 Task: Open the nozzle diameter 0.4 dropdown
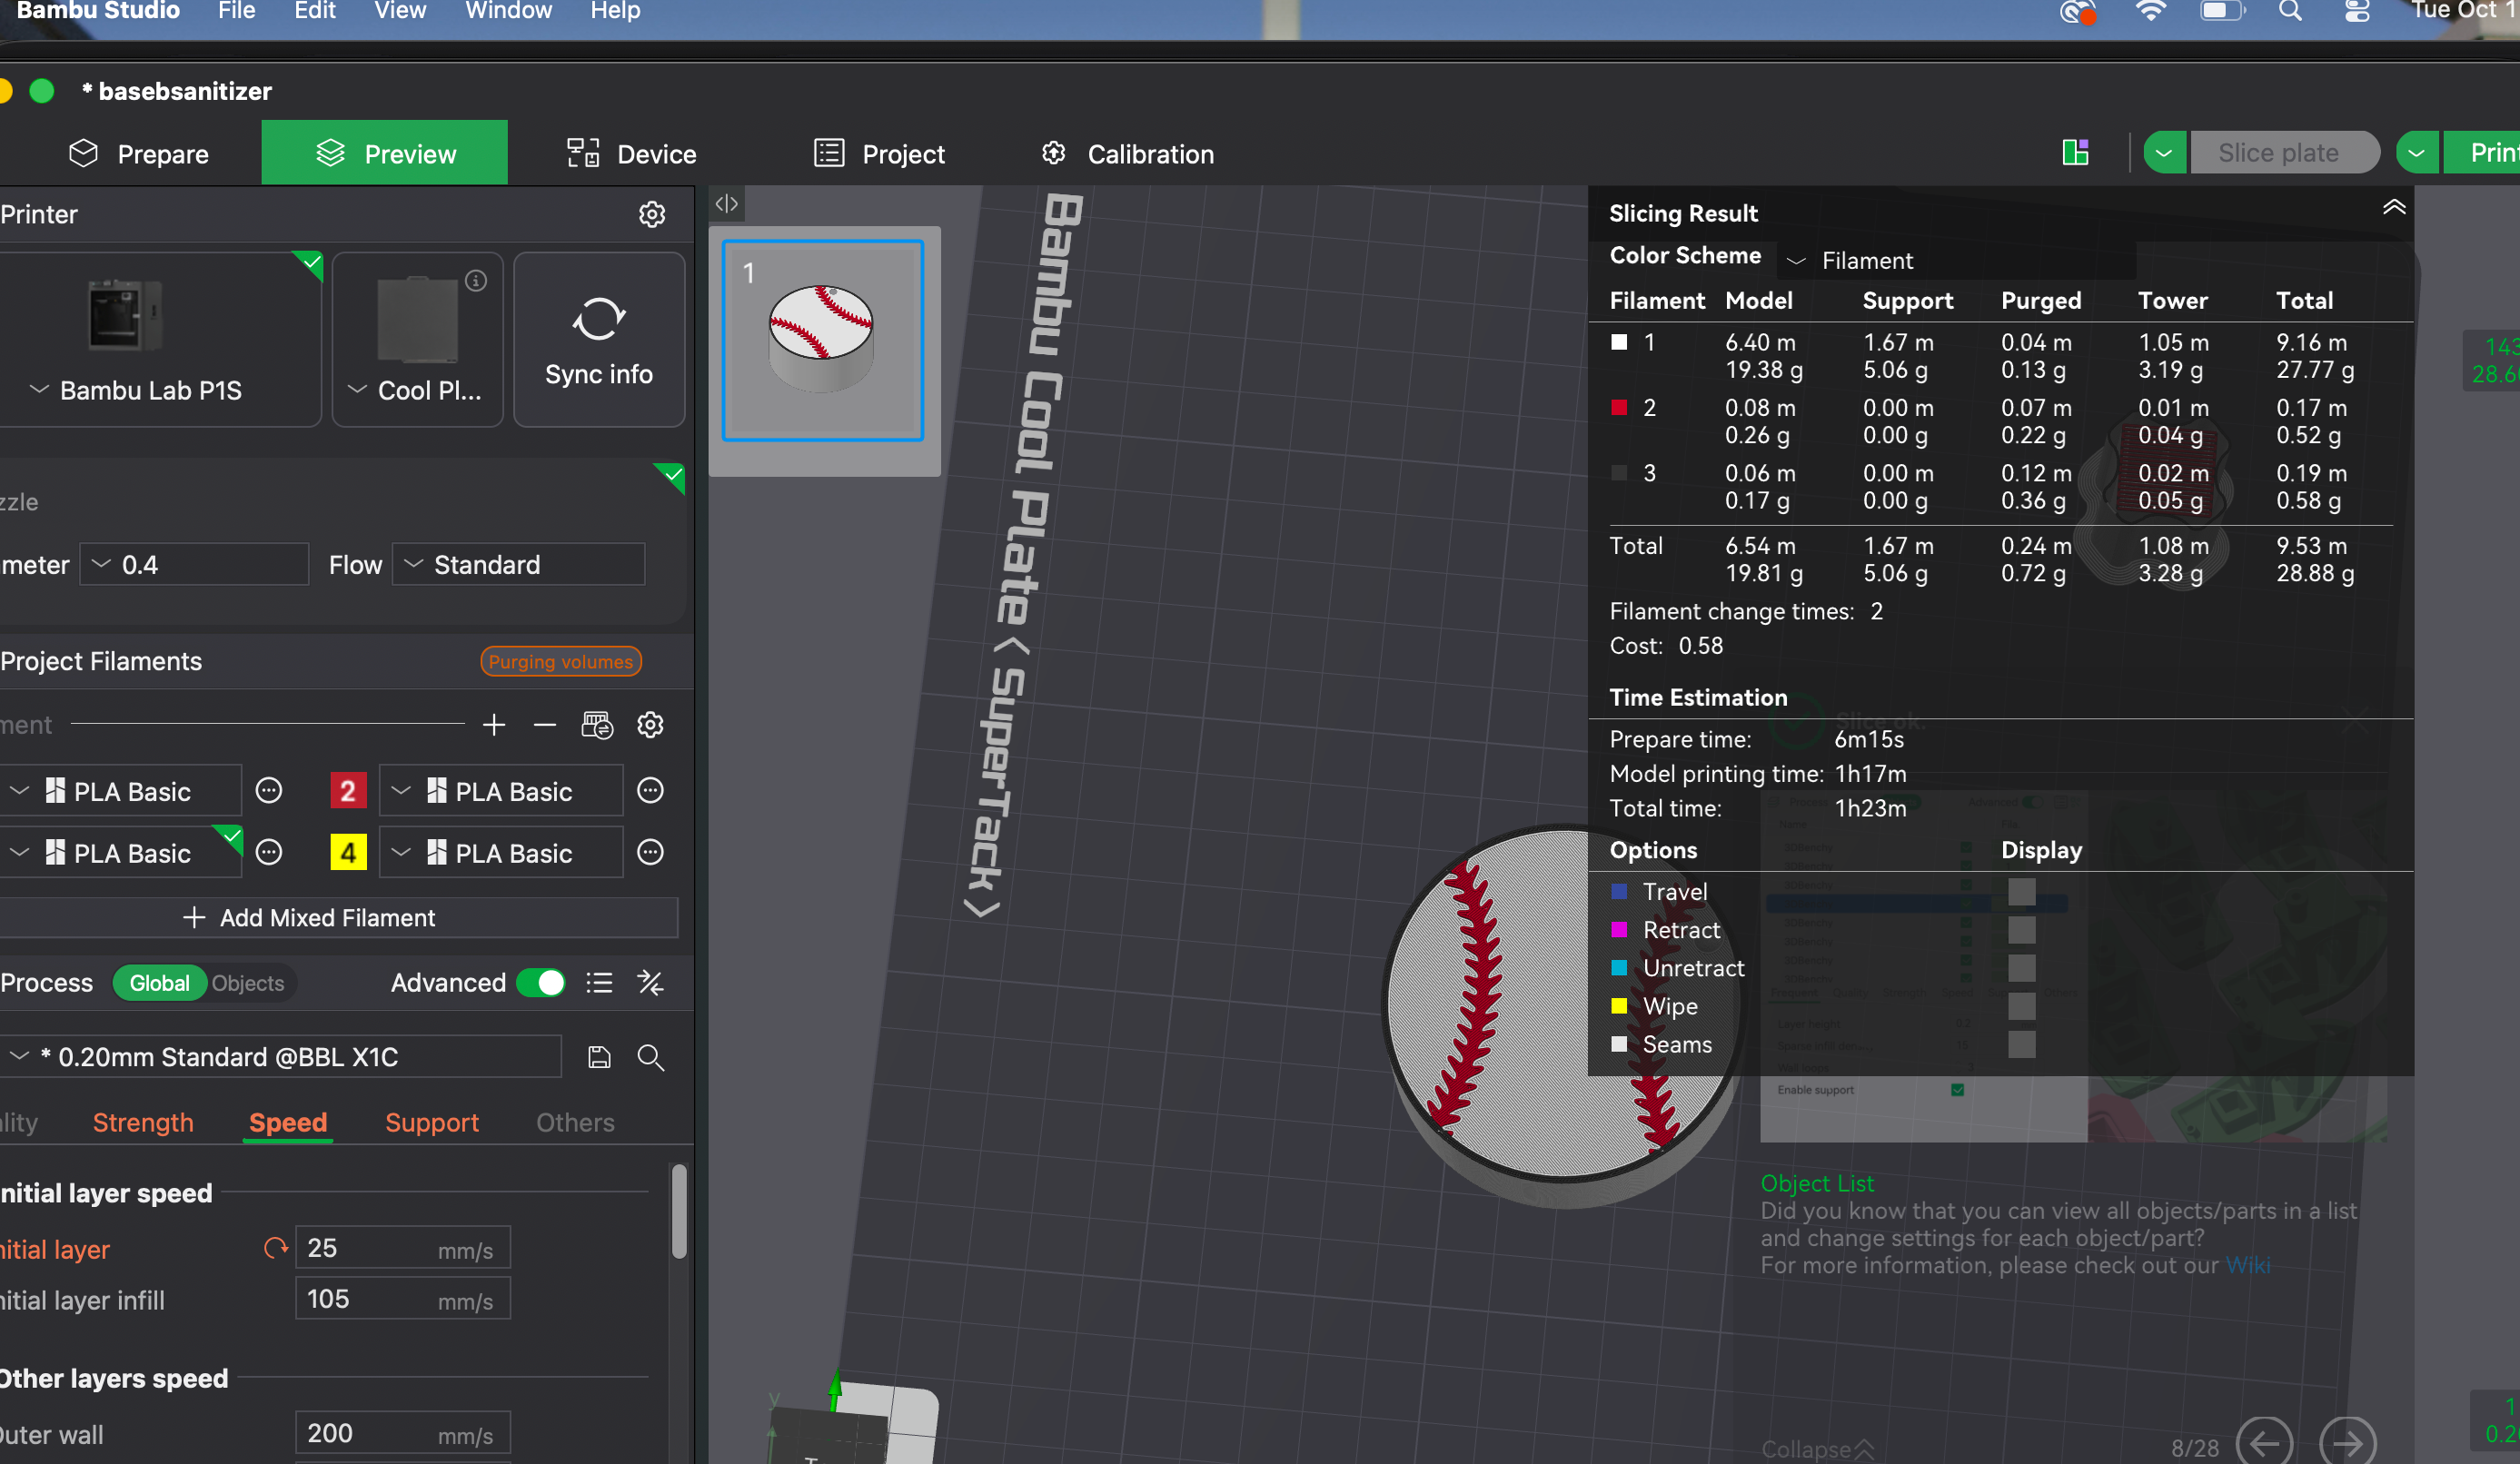pyautogui.click(x=194, y=565)
